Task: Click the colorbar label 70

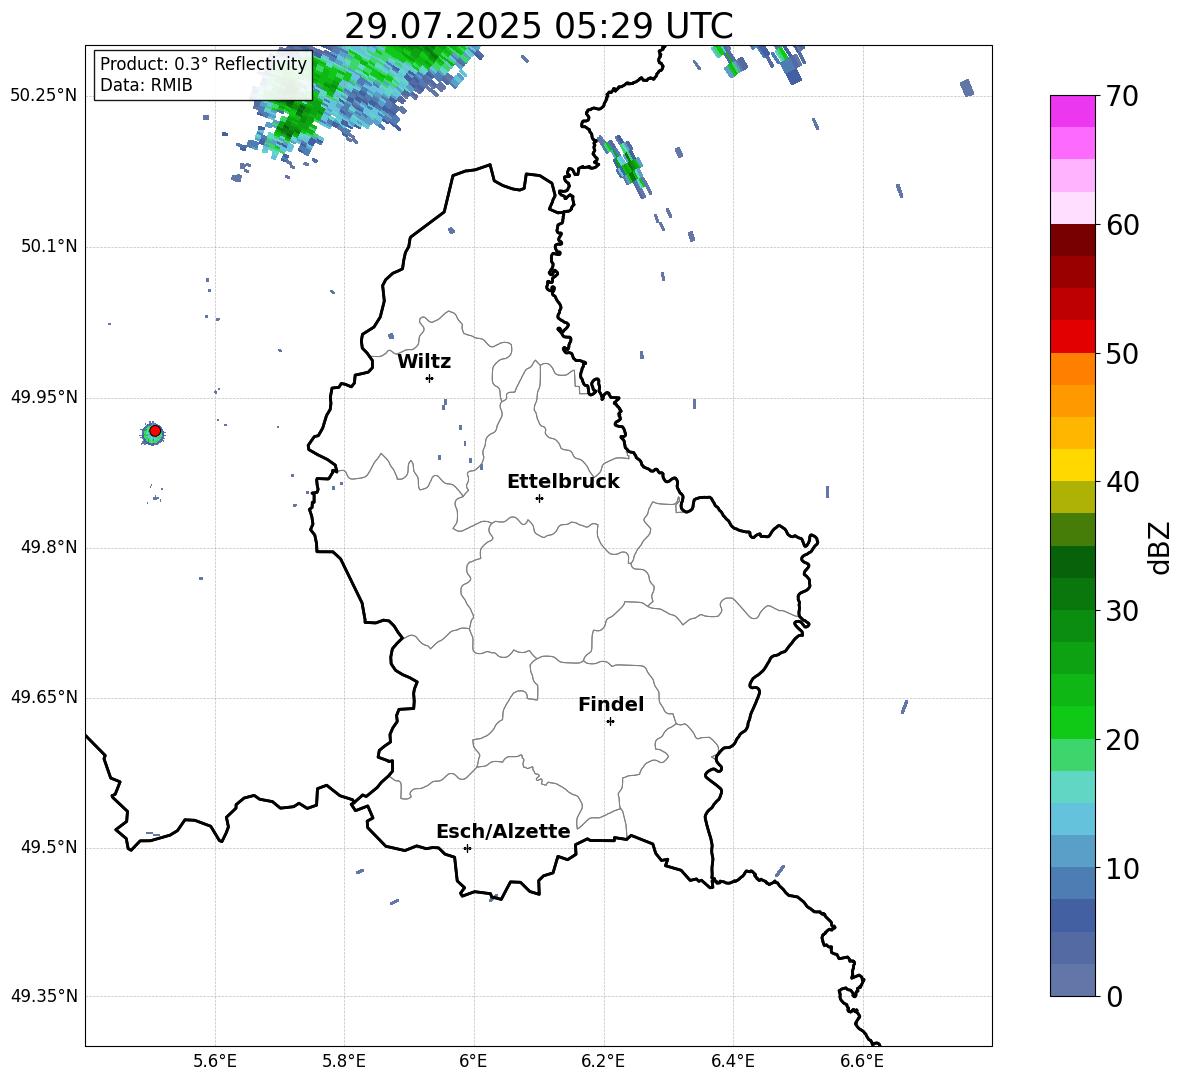Action: 1121,97
